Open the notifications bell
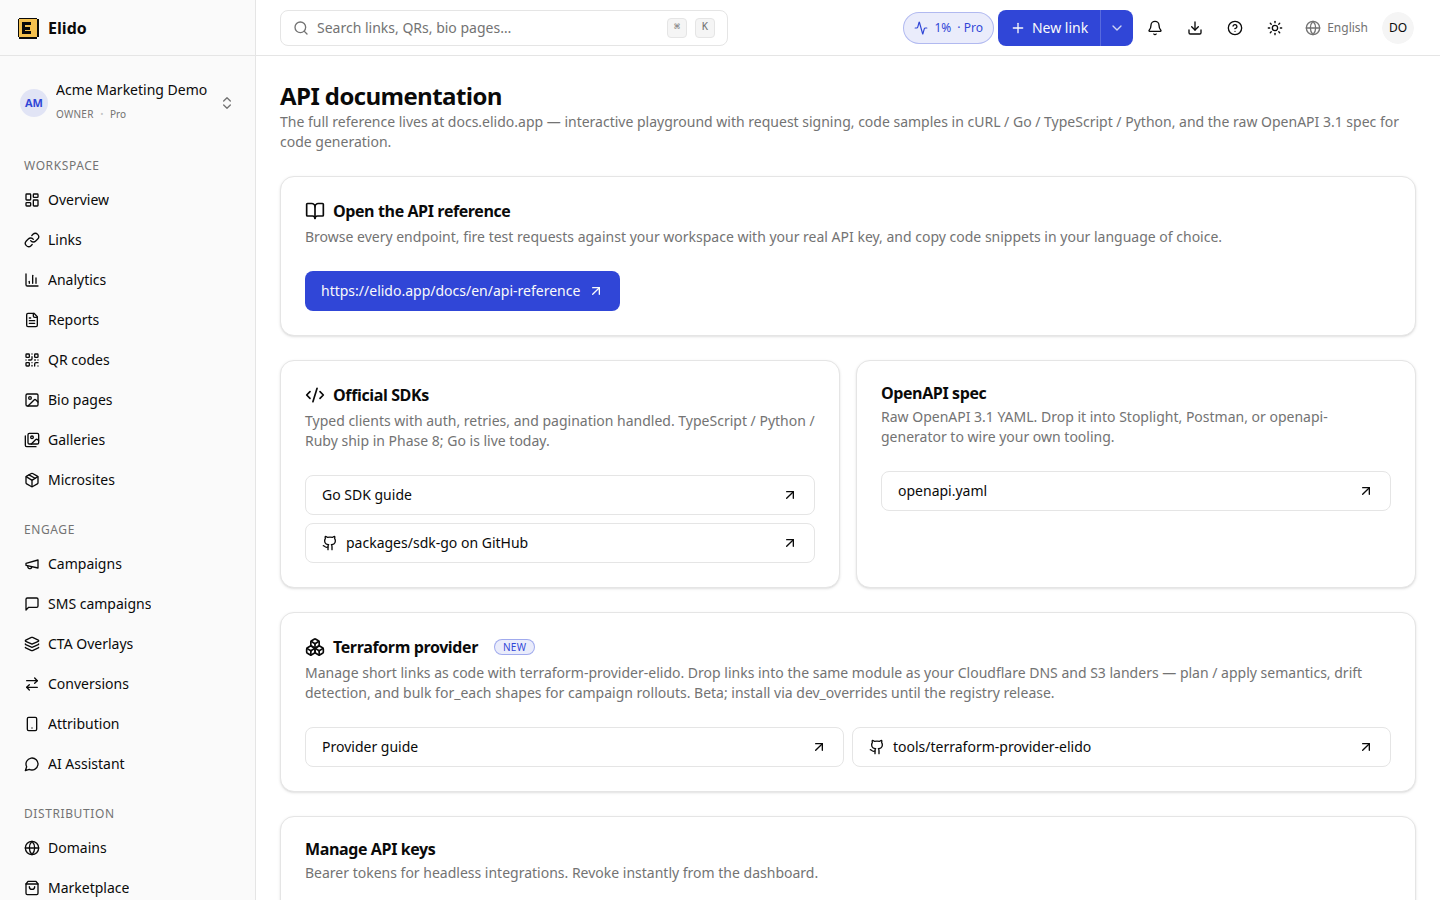This screenshot has height=900, width=1440. pyautogui.click(x=1155, y=28)
